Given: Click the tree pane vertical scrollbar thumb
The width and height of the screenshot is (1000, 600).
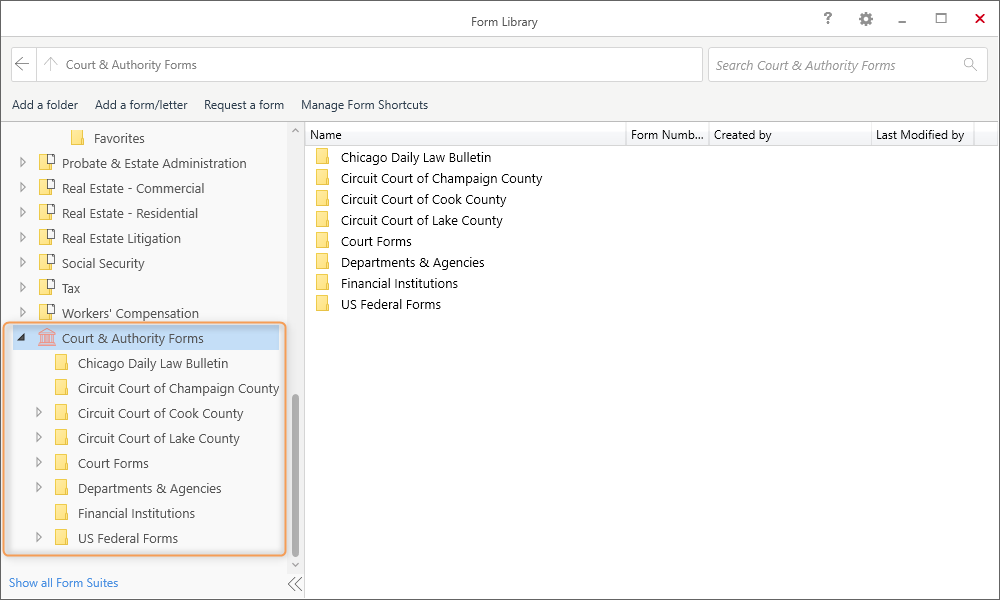Looking at the screenshot, I should tap(295, 475).
